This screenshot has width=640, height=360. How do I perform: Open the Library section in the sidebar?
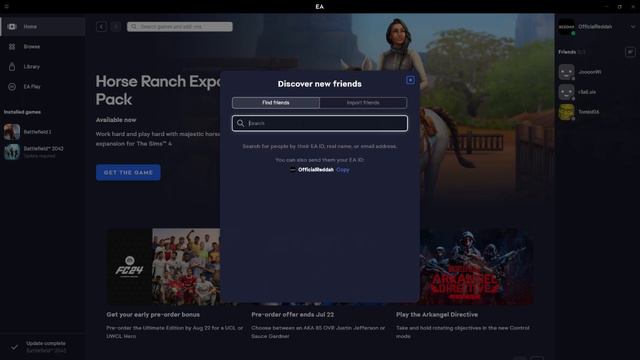point(43,67)
